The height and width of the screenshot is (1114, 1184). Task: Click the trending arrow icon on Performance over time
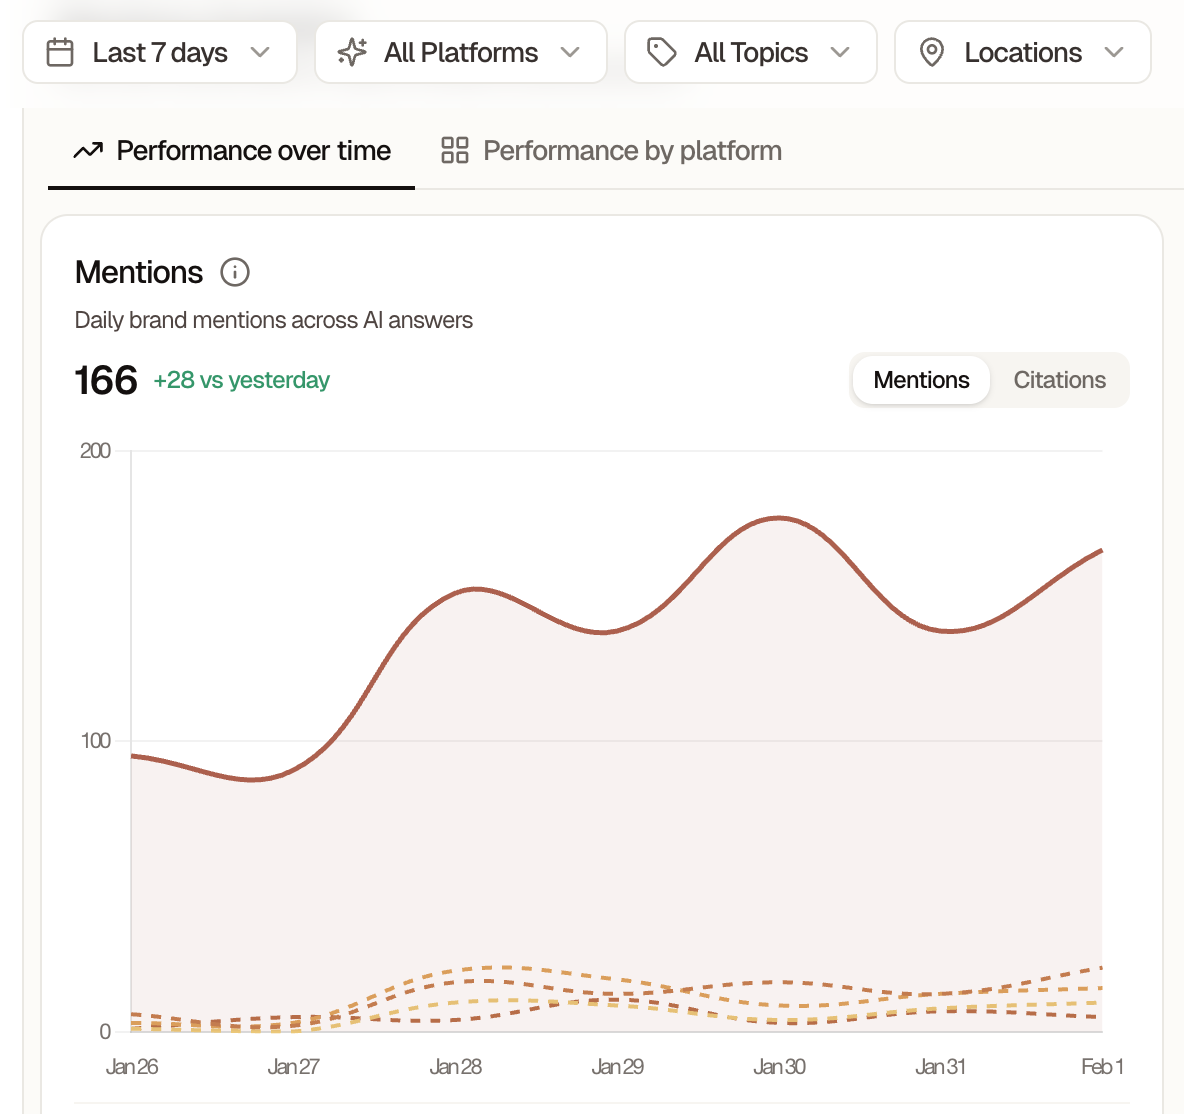pyautogui.click(x=88, y=150)
